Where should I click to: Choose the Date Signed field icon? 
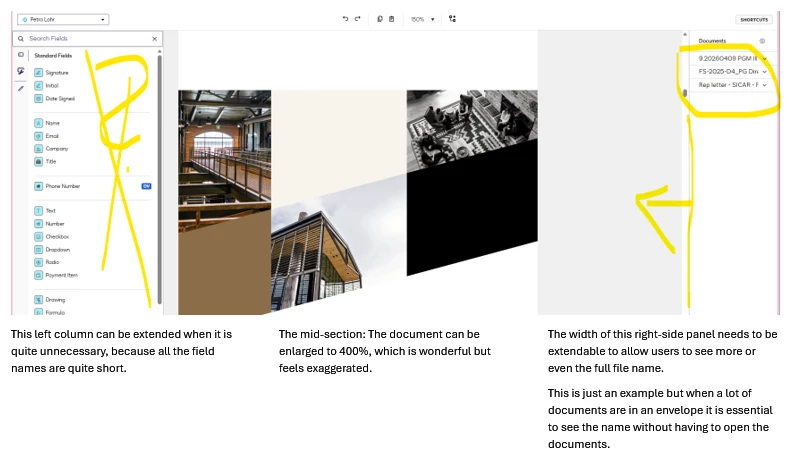[39, 99]
